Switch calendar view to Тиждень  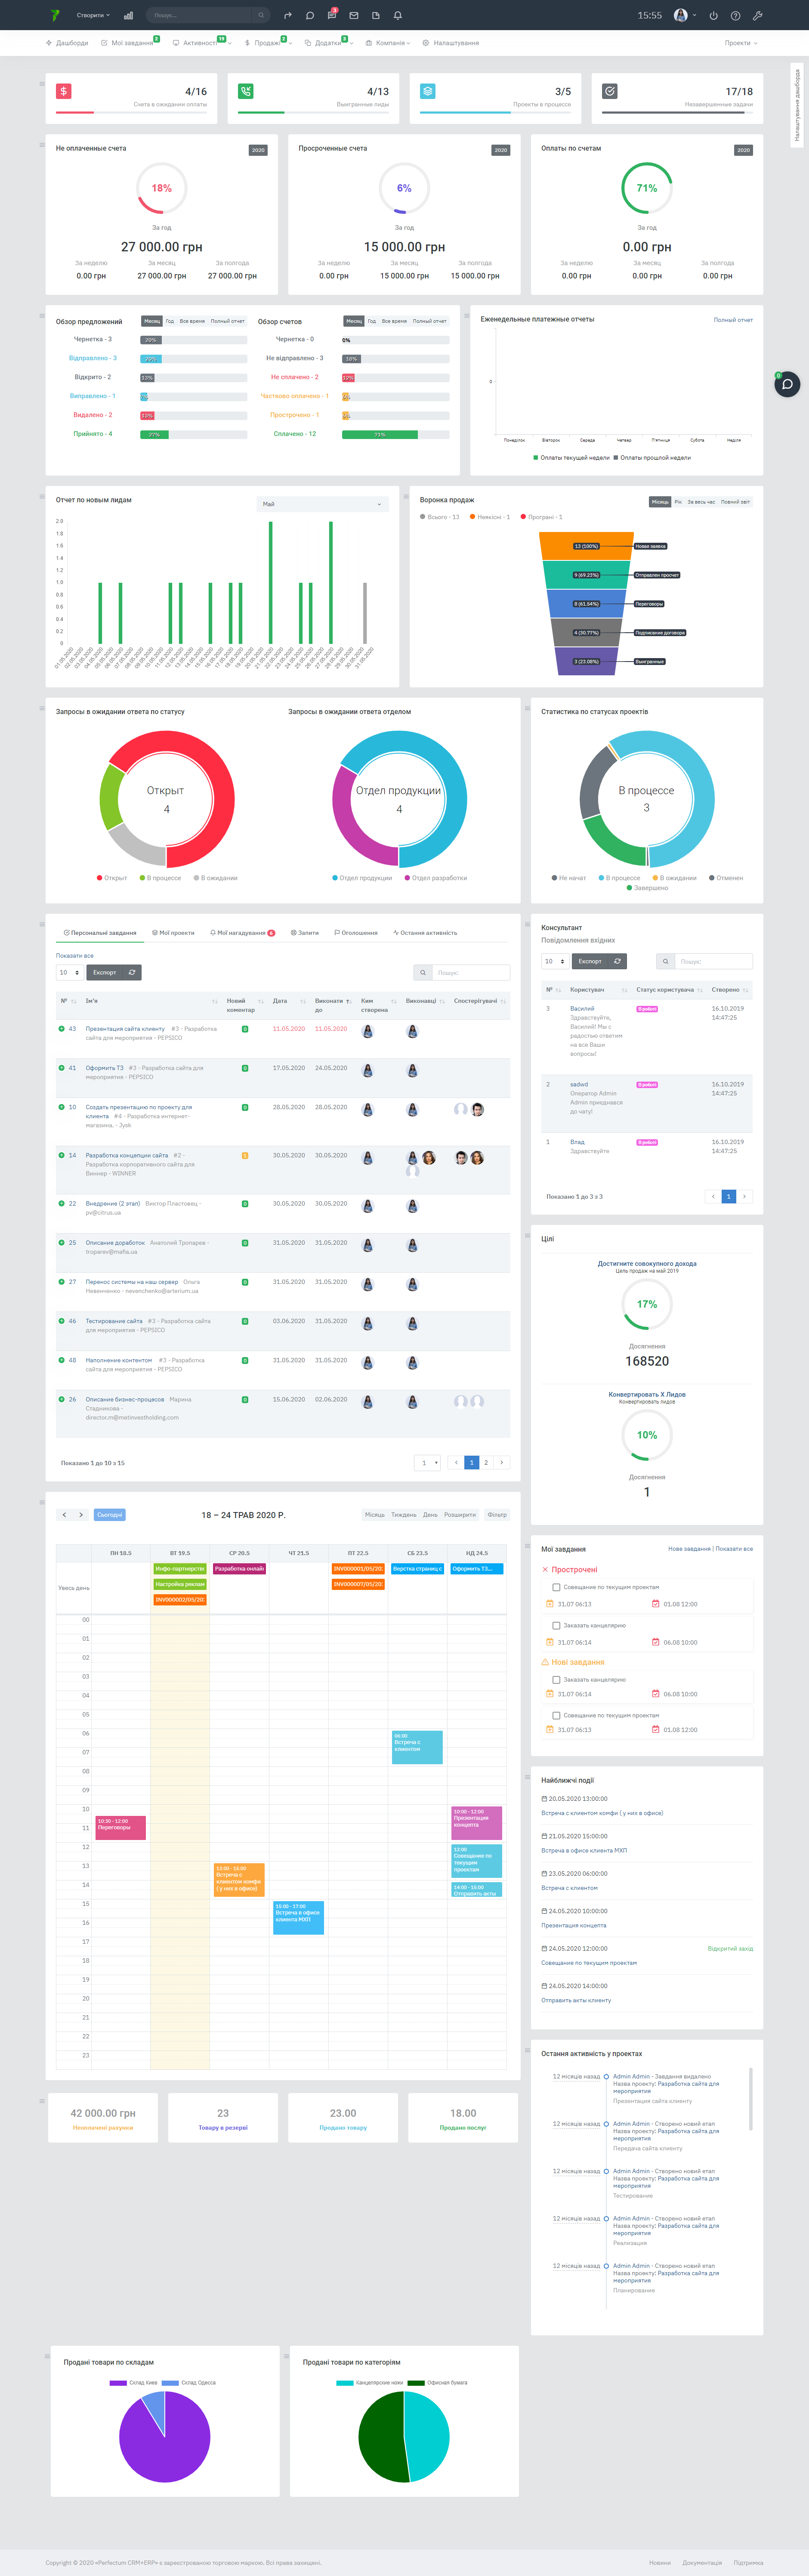(x=404, y=1514)
